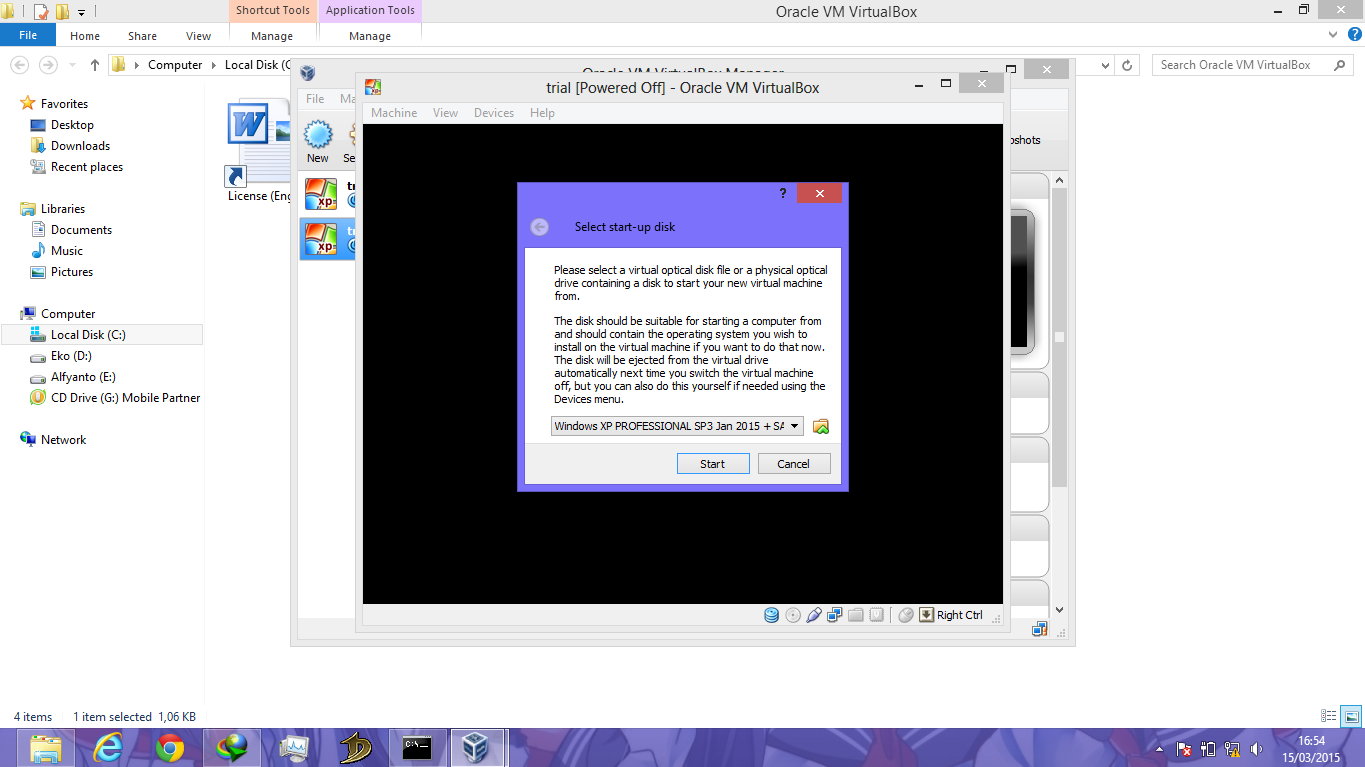The width and height of the screenshot is (1365, 767).
Task: Go back with the dialog's back arrow
Action: coord(540,227)
